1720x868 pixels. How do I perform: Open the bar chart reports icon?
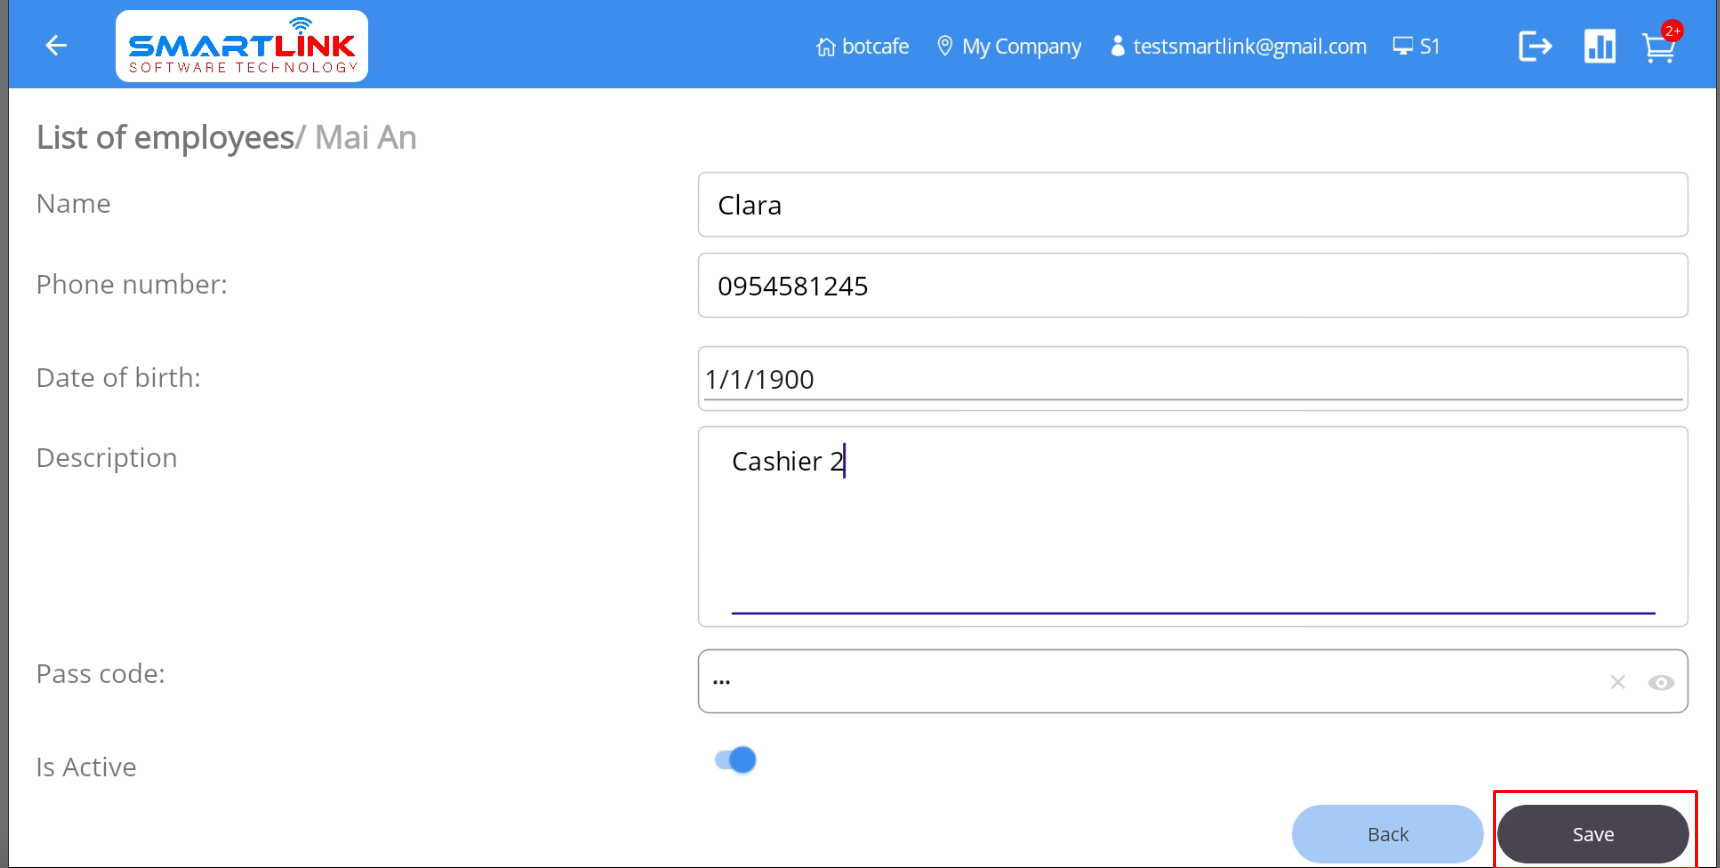[x=1599, y=46]
